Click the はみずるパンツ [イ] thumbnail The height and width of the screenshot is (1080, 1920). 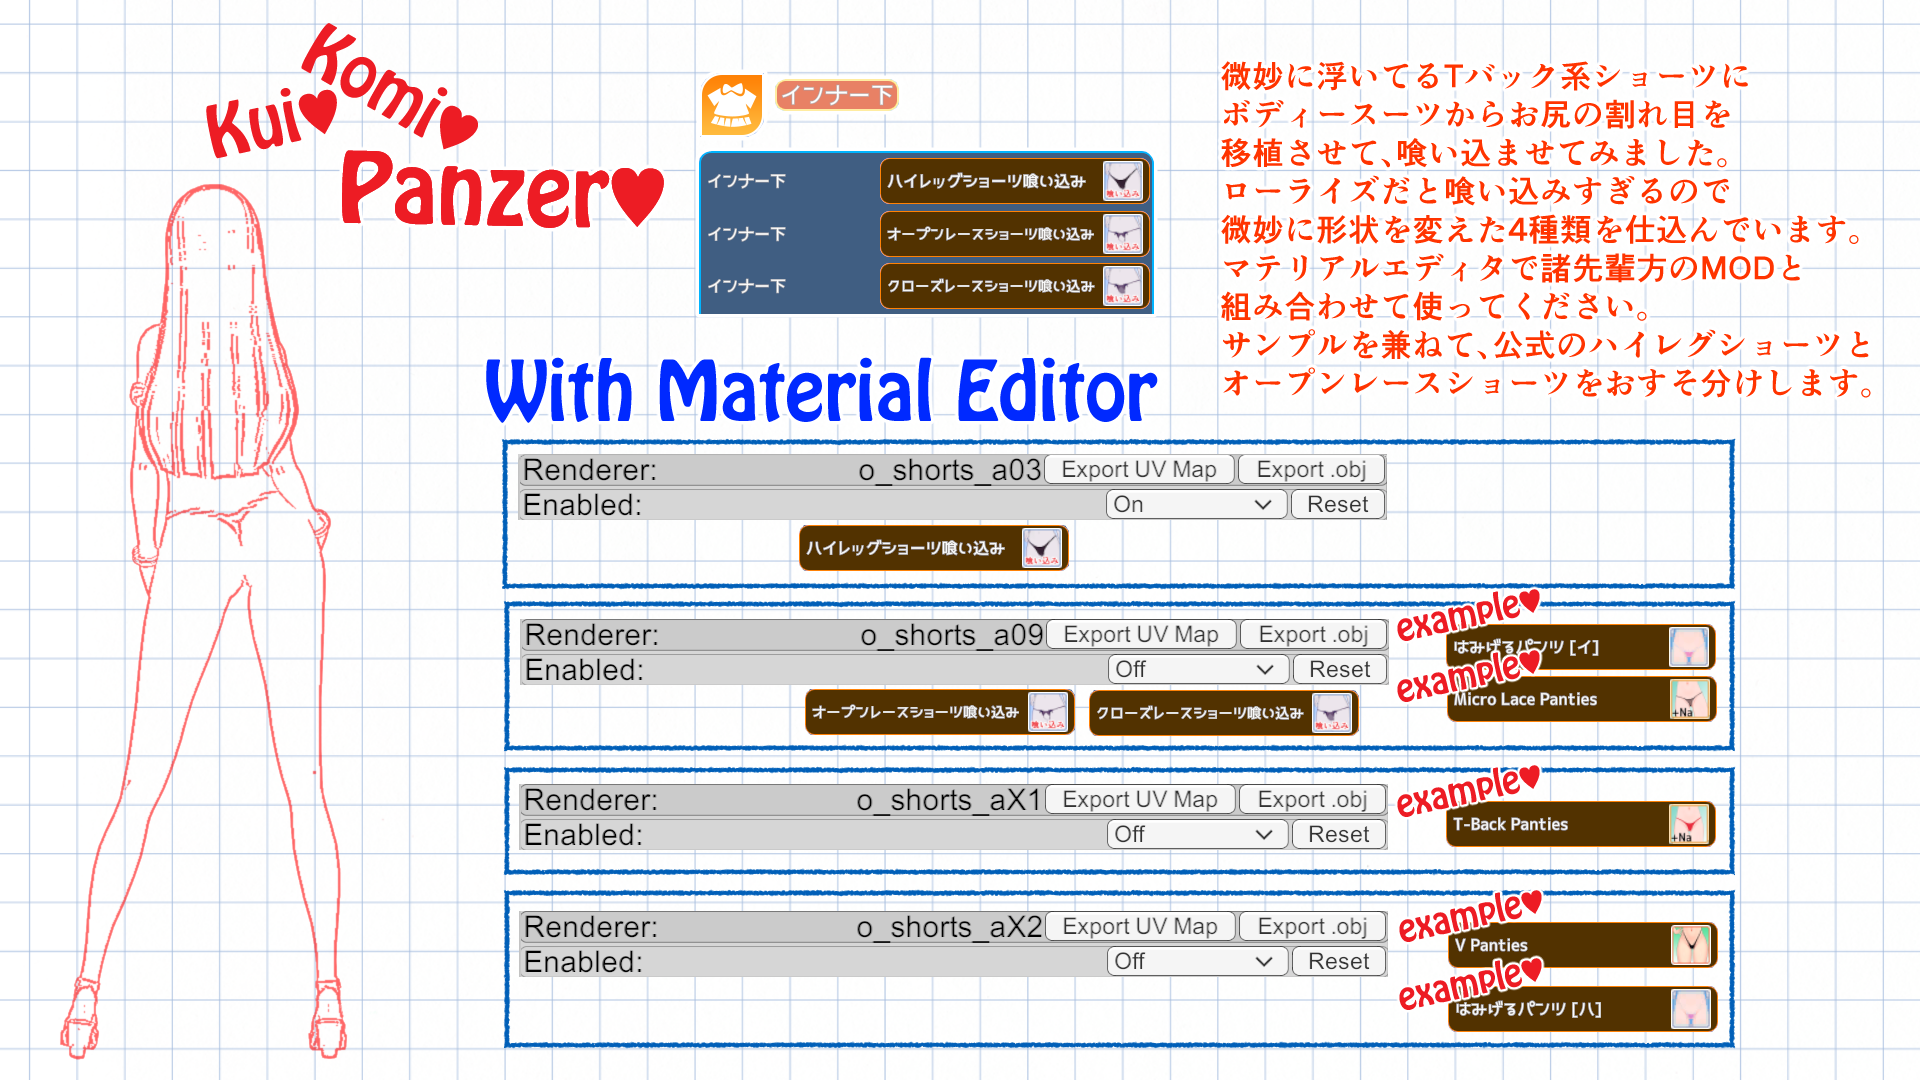coord(1689,647)
